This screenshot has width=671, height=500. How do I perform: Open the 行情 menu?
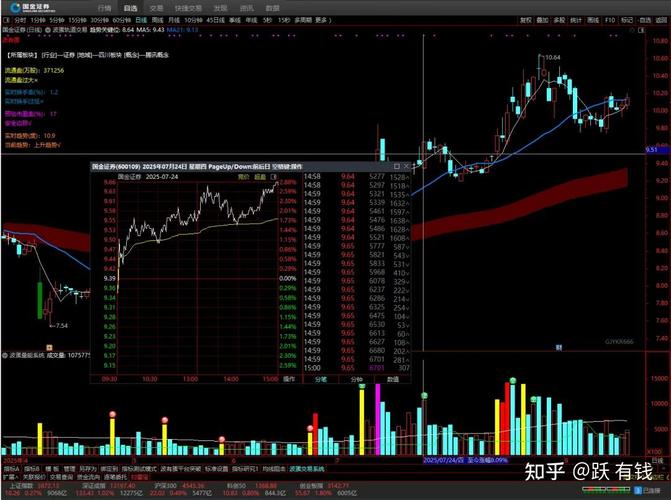(104, 7)
